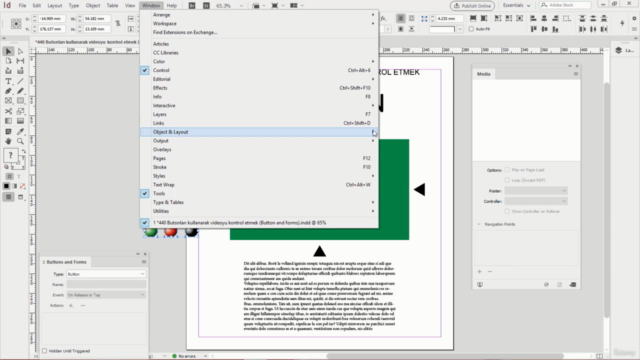Click the Name field in Buttons and Forms

click(x=106, y=284)
